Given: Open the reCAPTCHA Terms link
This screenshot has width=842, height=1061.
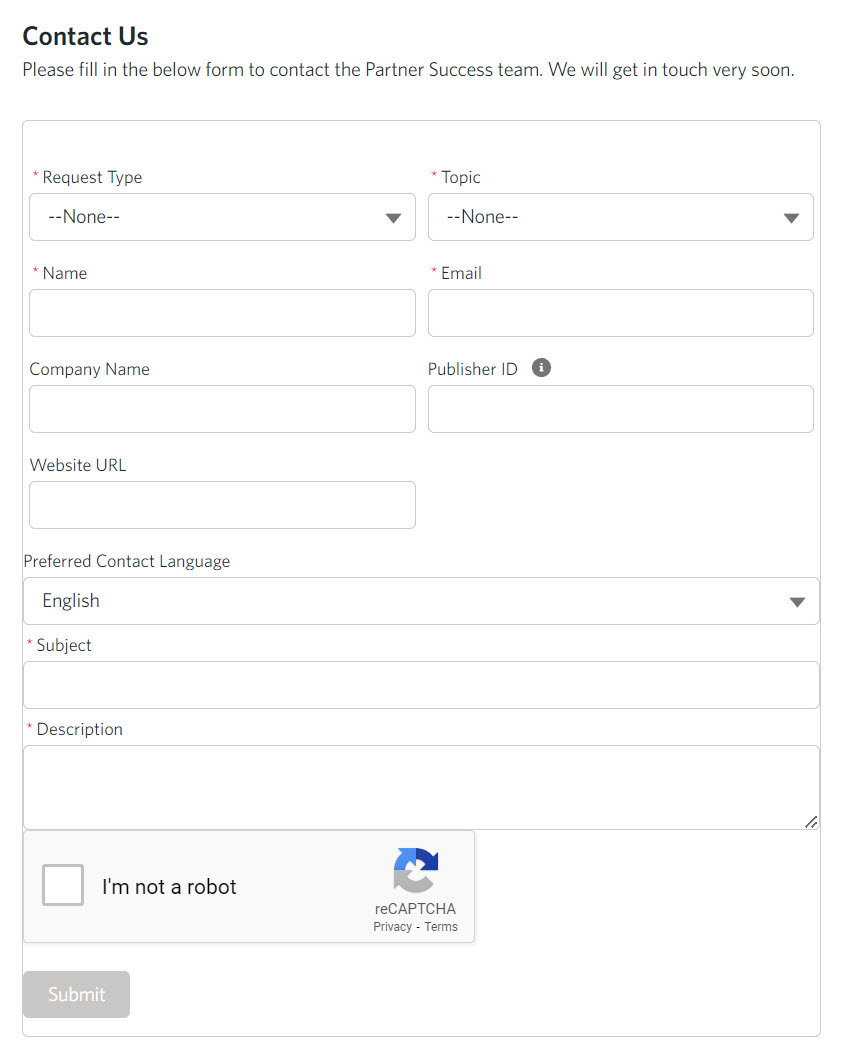Looking at the screenshot, I should coord(441,927).
